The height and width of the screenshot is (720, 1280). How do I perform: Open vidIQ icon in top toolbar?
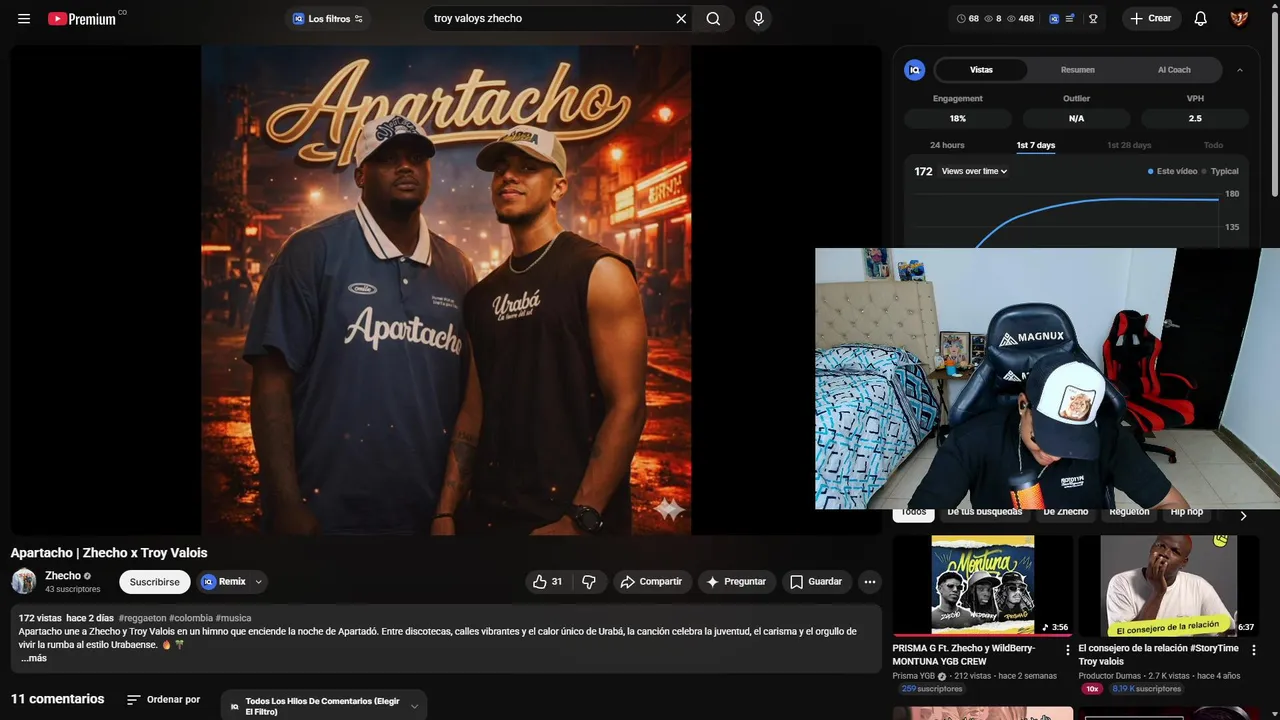point(1054,18)
